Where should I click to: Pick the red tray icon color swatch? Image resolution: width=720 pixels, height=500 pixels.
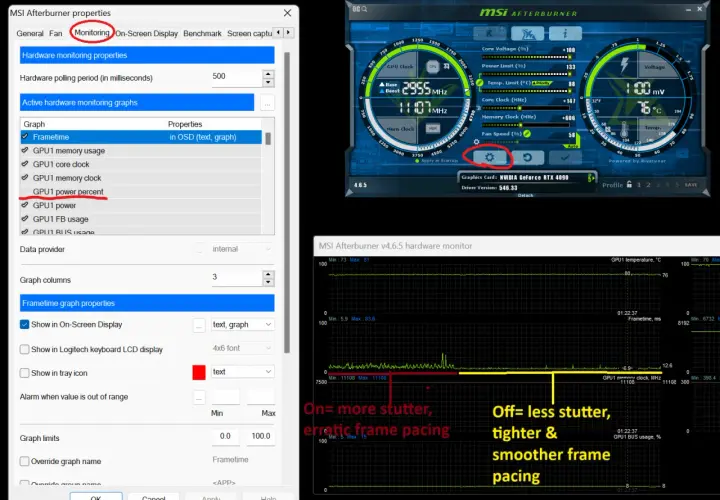(199, 372)
